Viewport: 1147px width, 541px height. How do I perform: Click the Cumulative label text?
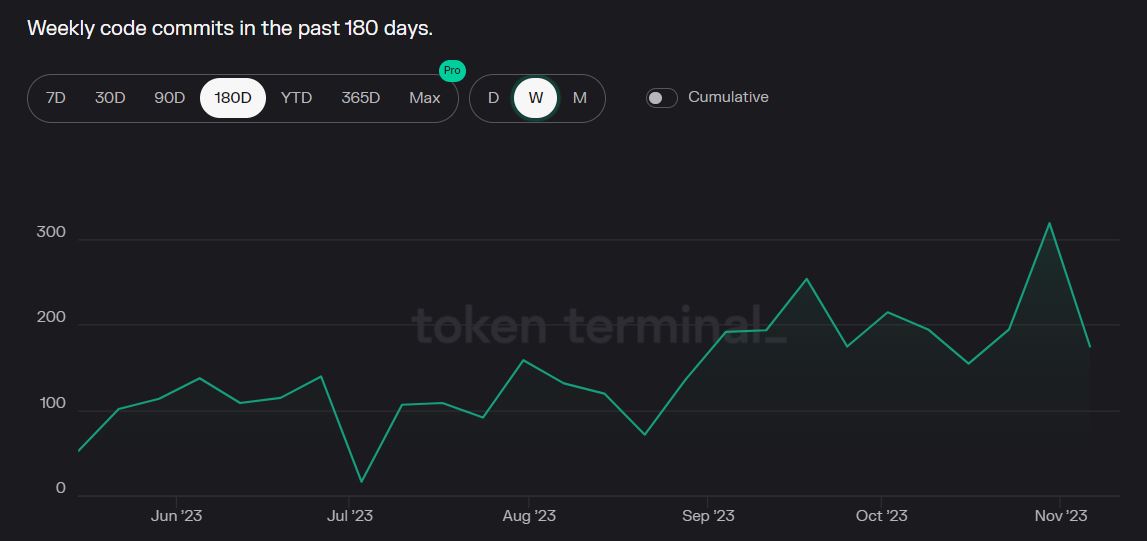click(x=729, y=97)
